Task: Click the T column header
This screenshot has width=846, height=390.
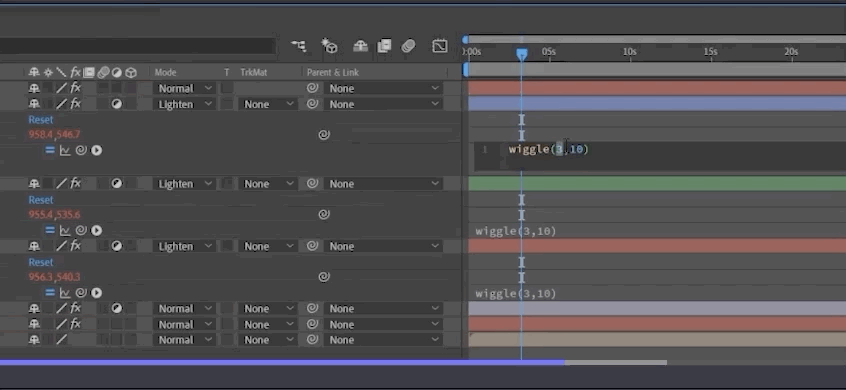Action: pyautogui.click(x=227, y=72)
